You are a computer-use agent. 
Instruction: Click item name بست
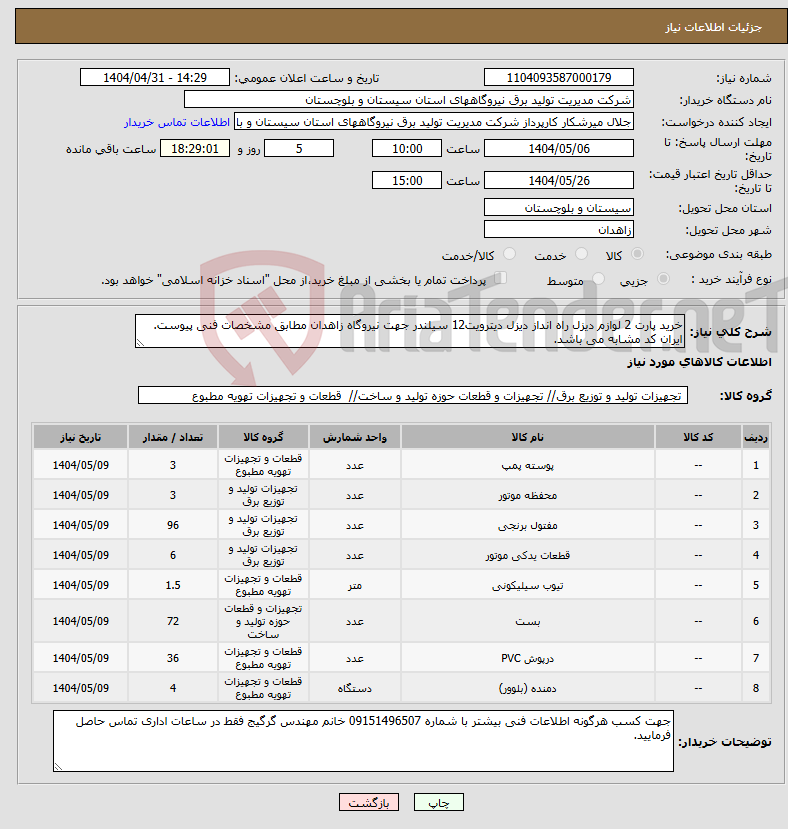click(527, 621)
